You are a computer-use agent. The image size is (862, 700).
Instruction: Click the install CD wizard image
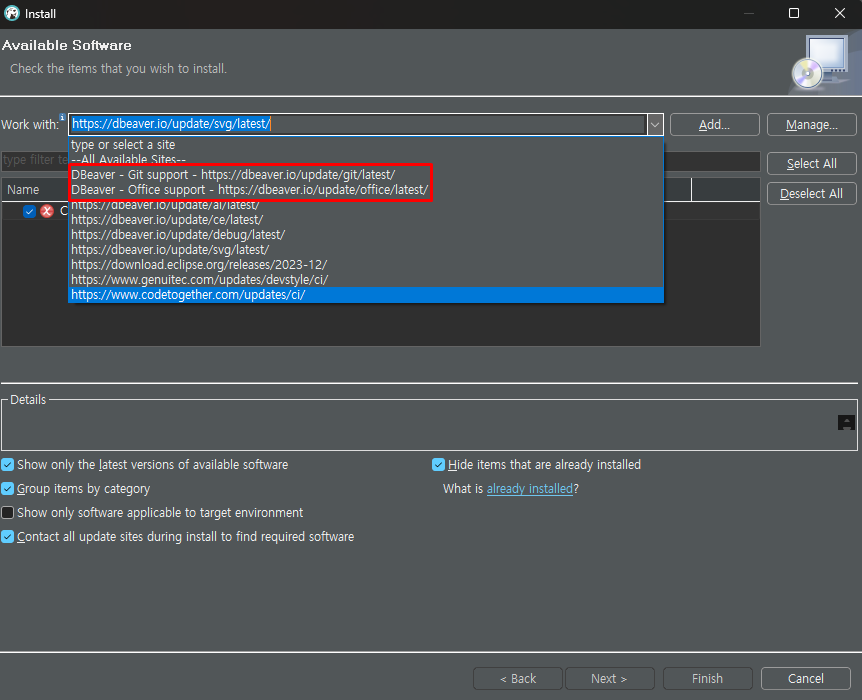click(821, 63)
